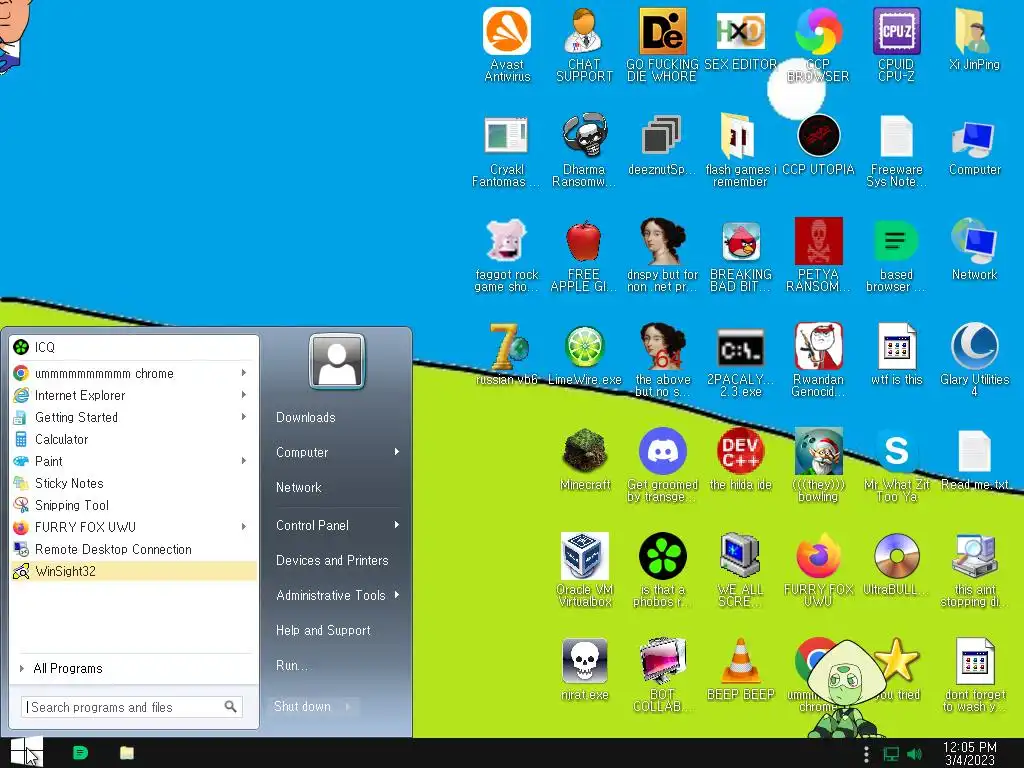Click the magnifier icon in search box
1024x768 pixels.
coord(231,707)
